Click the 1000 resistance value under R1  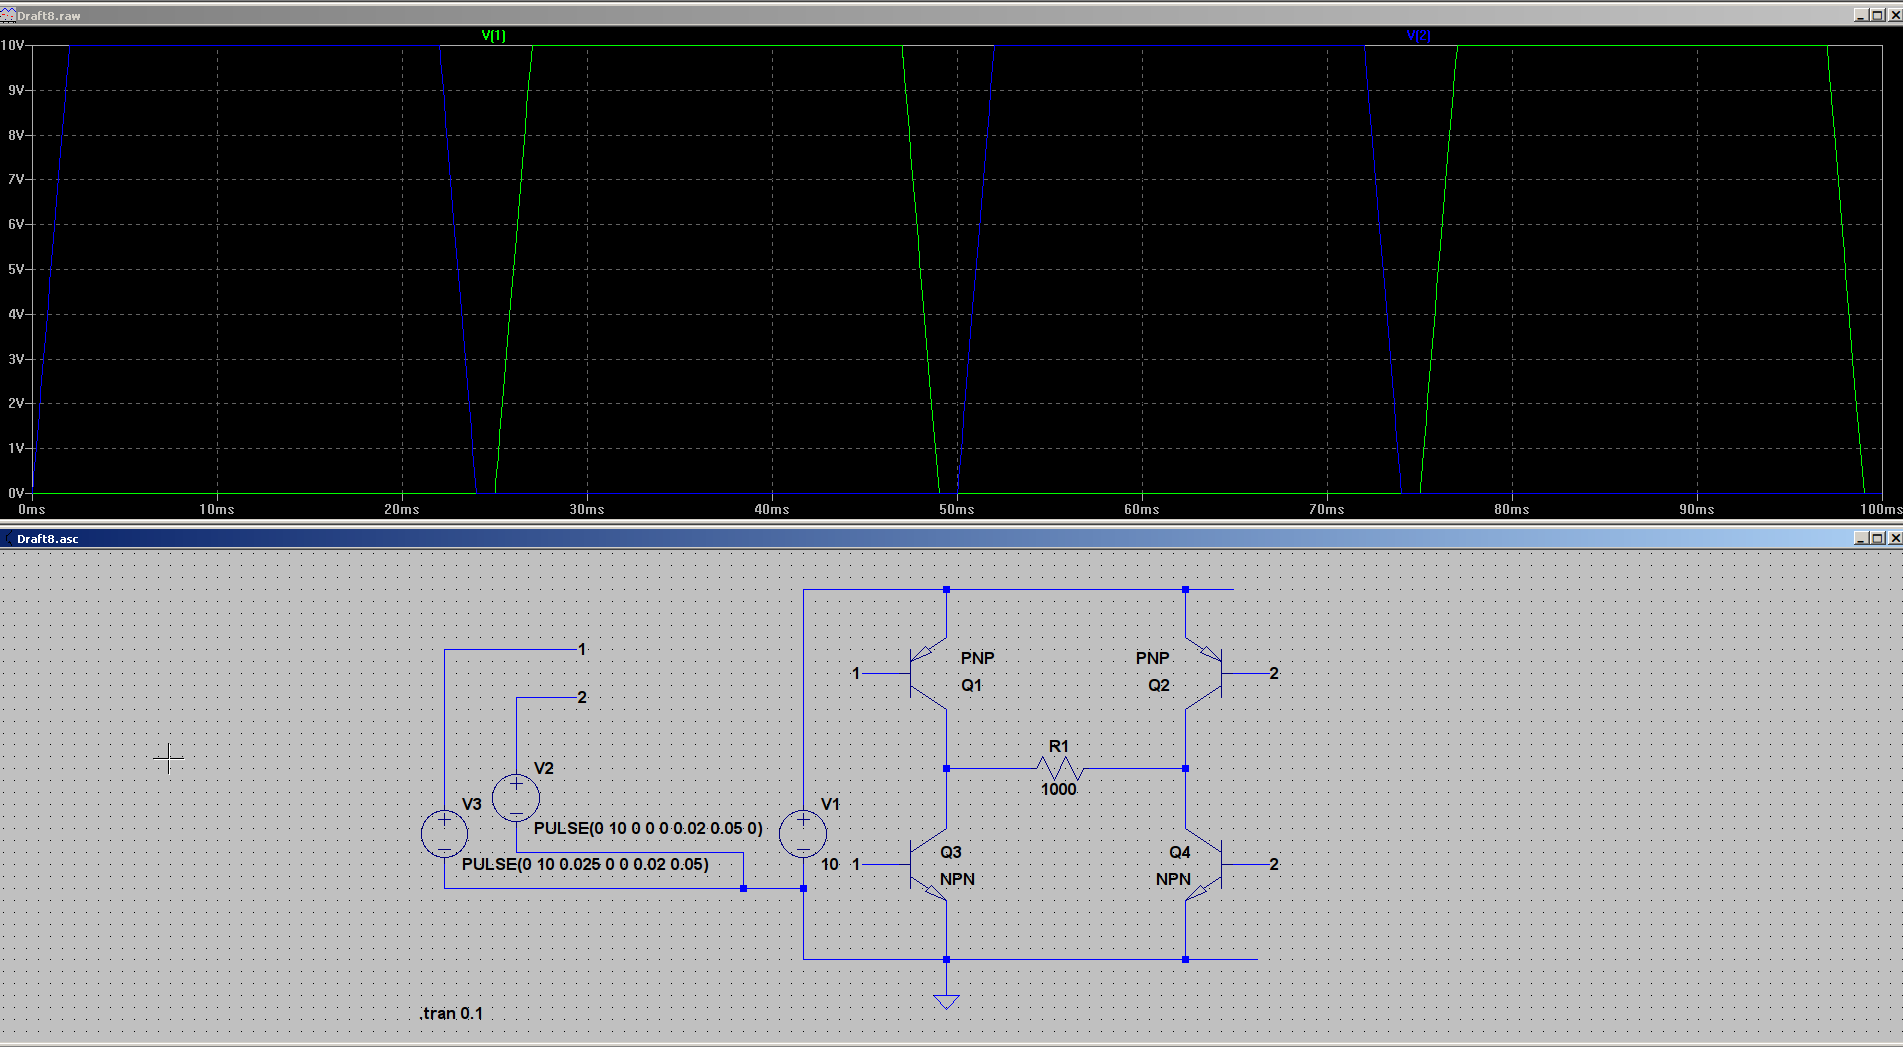tap(1058, 789)
